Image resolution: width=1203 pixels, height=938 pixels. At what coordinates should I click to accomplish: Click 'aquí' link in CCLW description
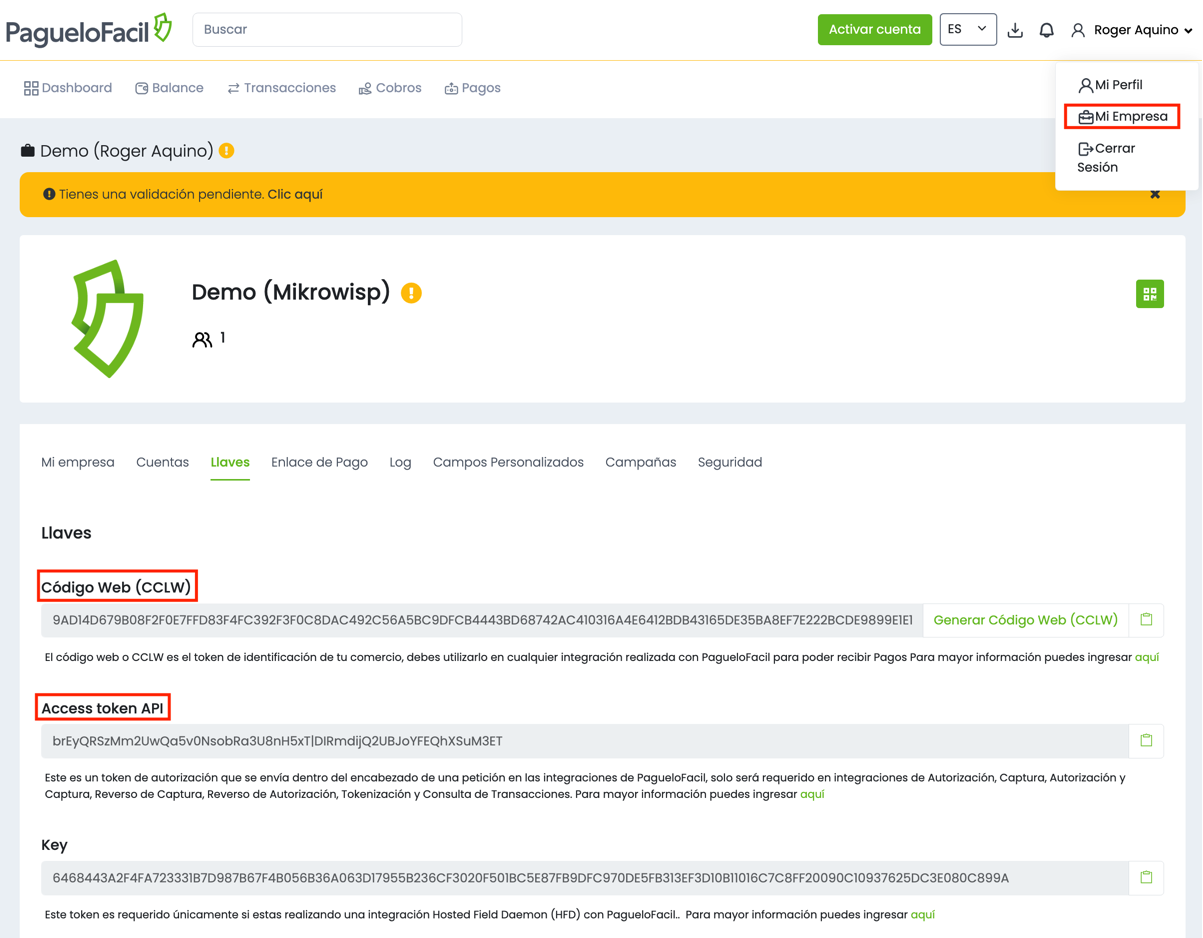click(1147, 657)
